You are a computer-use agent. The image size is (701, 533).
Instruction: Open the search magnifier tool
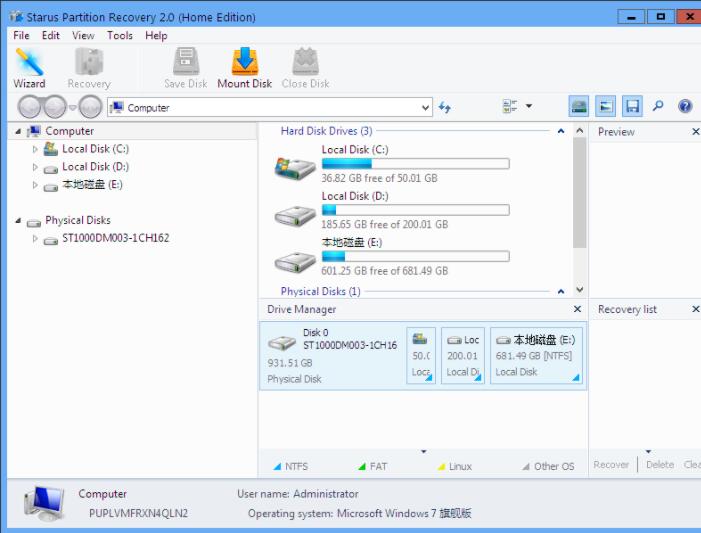point(658,106)
